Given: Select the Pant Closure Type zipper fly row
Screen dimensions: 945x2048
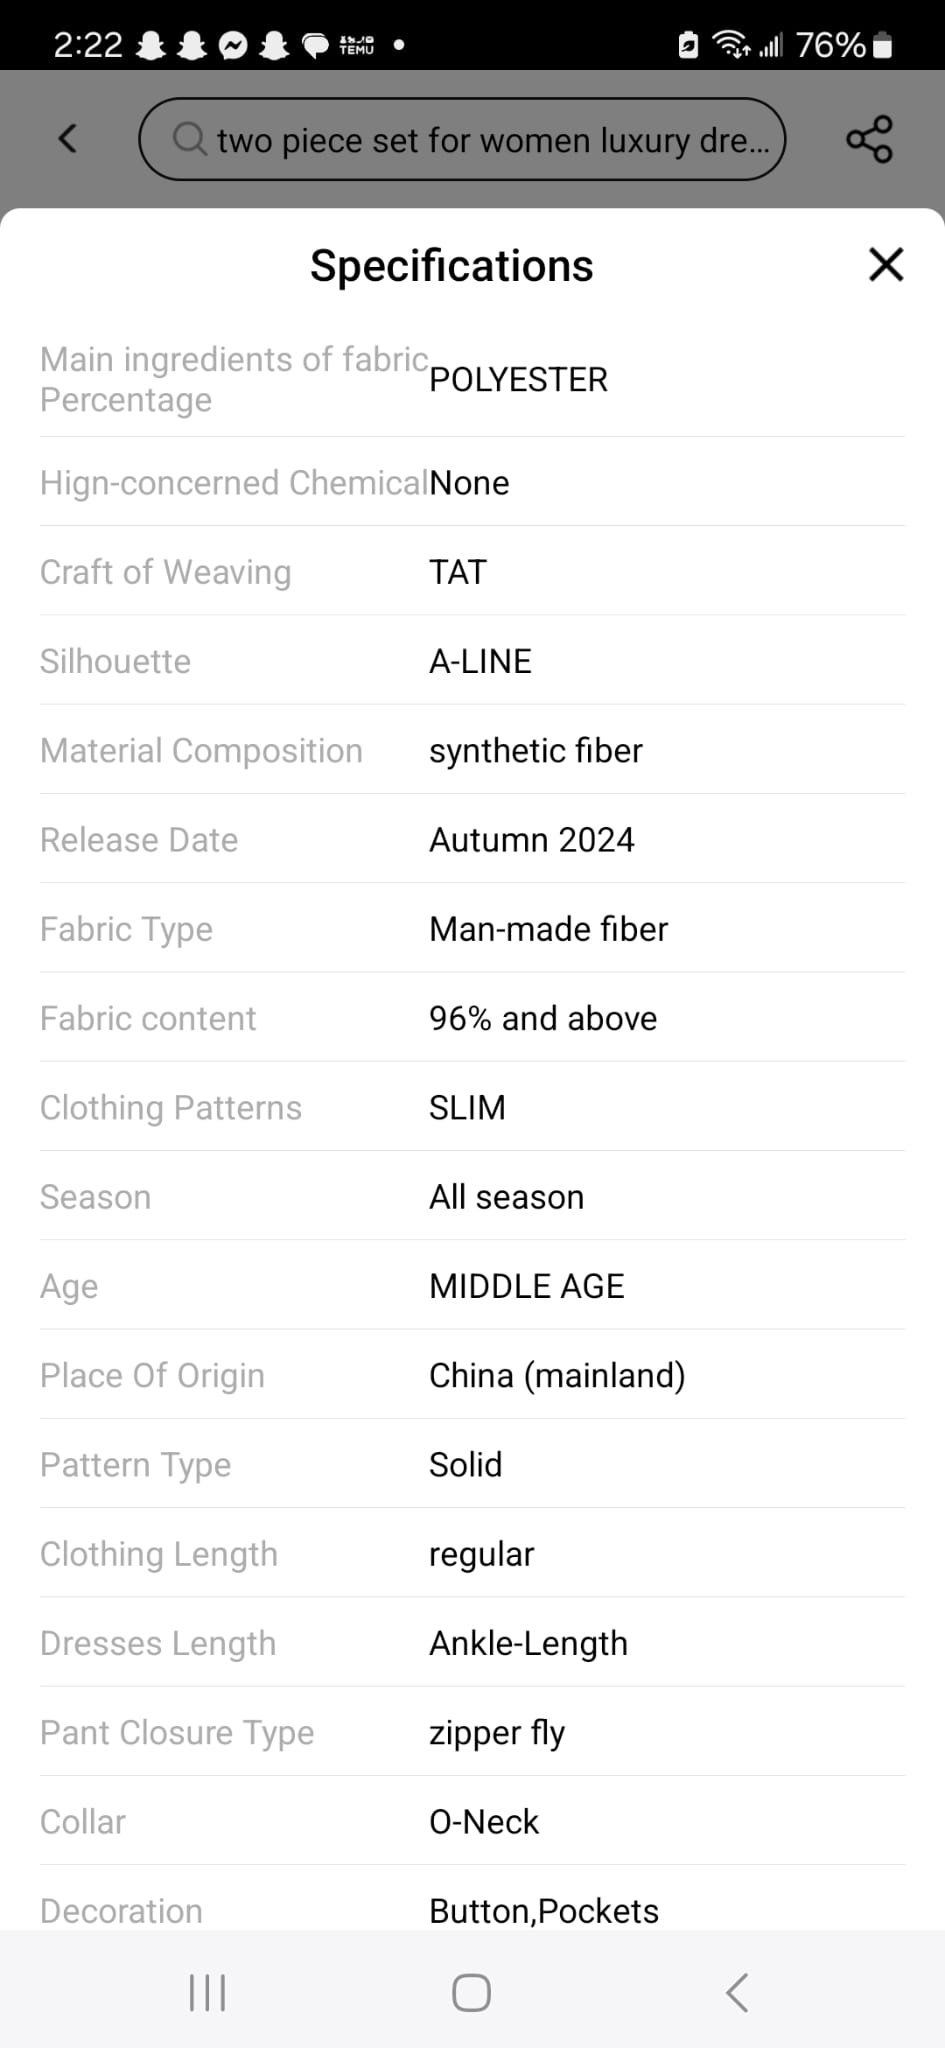Looking at the screenshot, I should tap(472, 1732).
